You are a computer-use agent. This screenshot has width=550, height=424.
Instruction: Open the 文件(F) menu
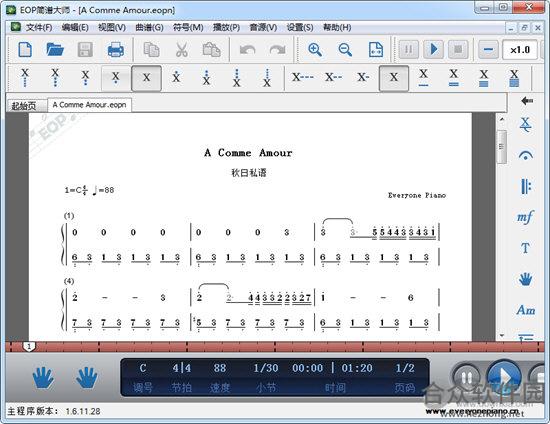tap(39, 27)
